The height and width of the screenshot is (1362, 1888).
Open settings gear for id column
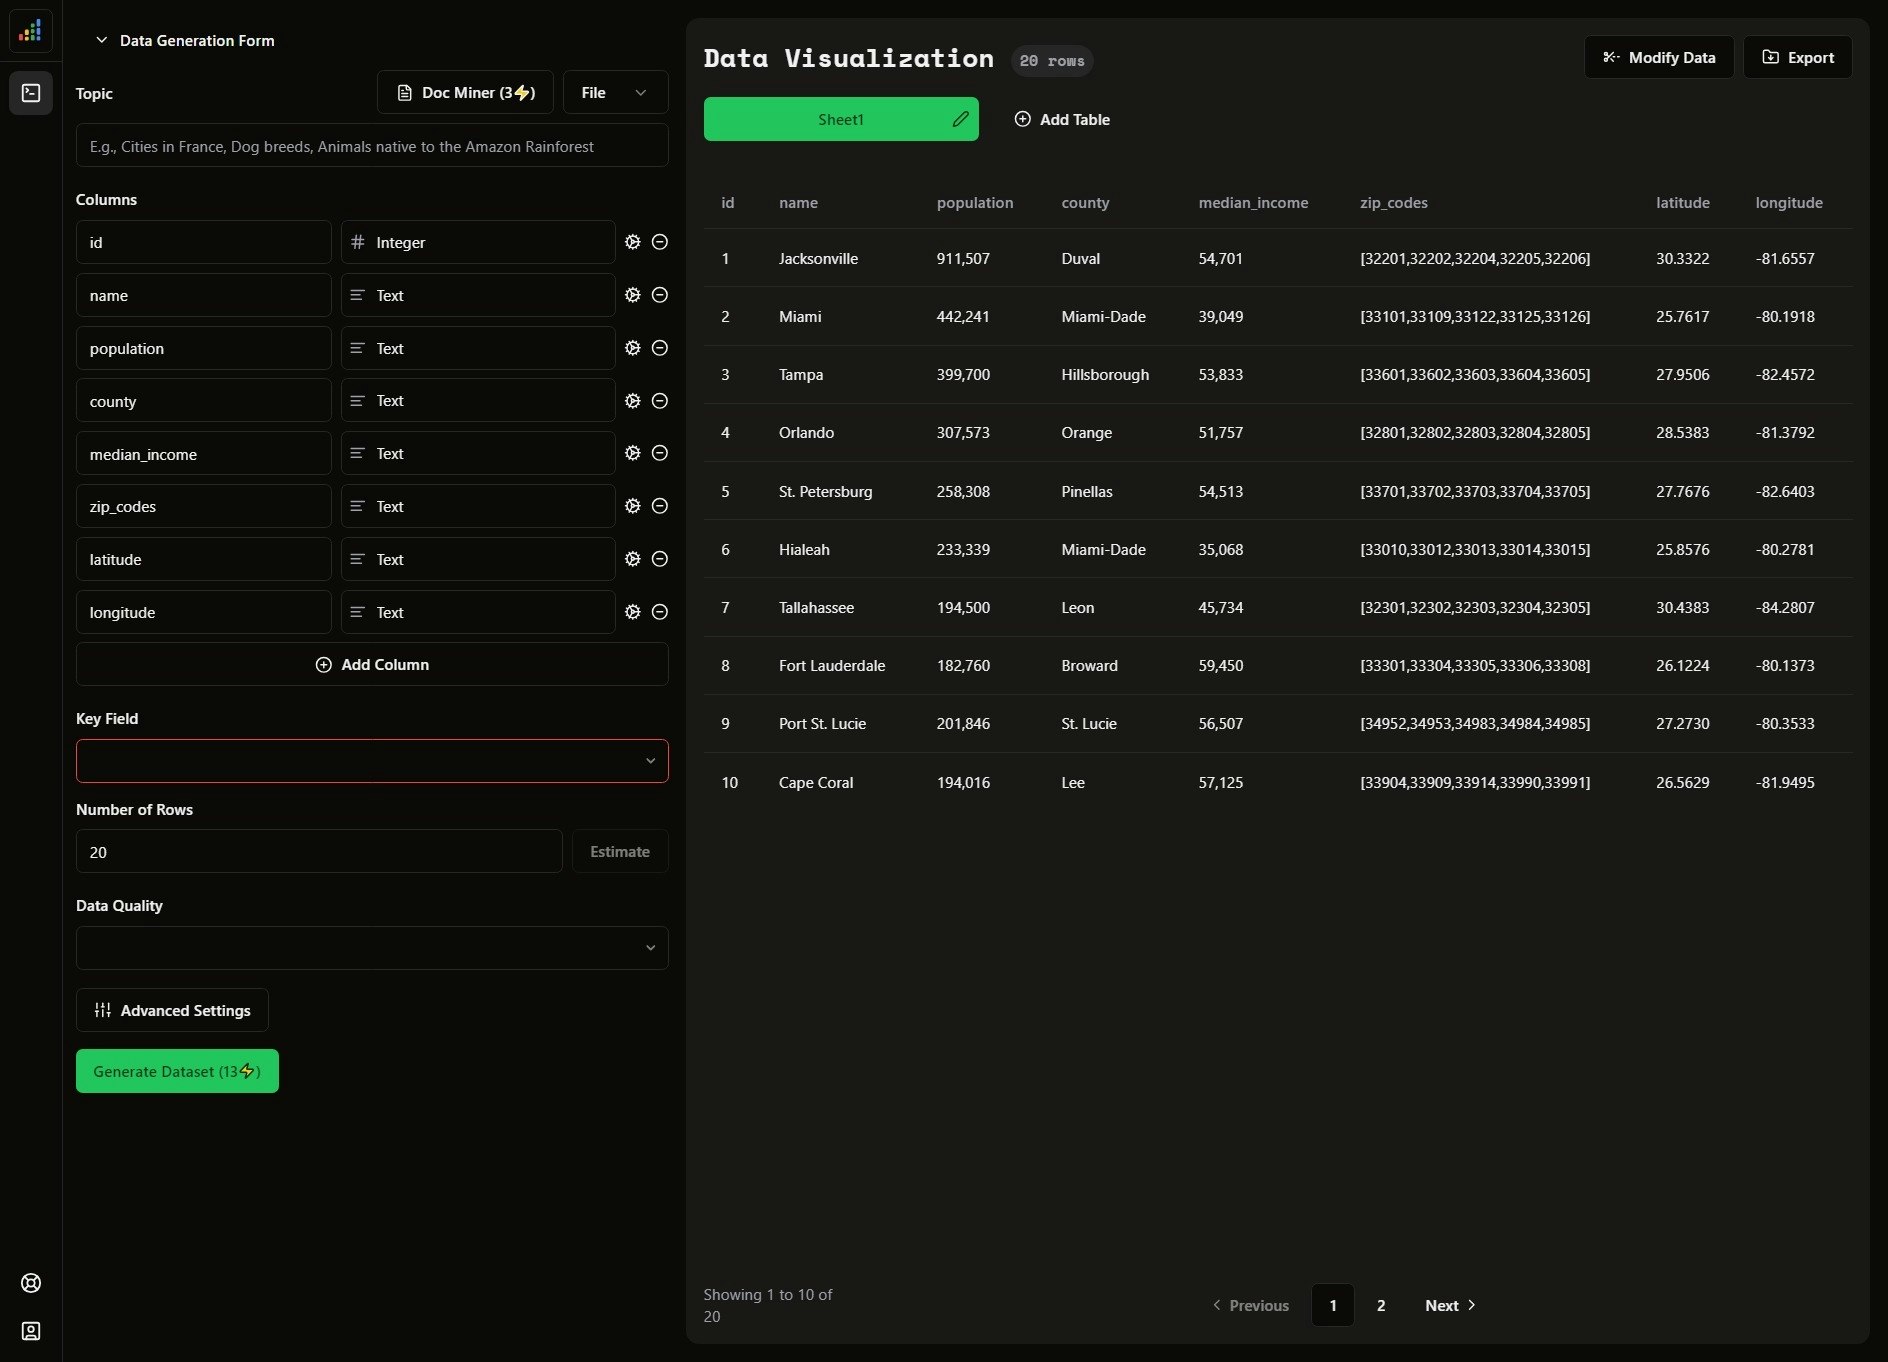(632, 242)
